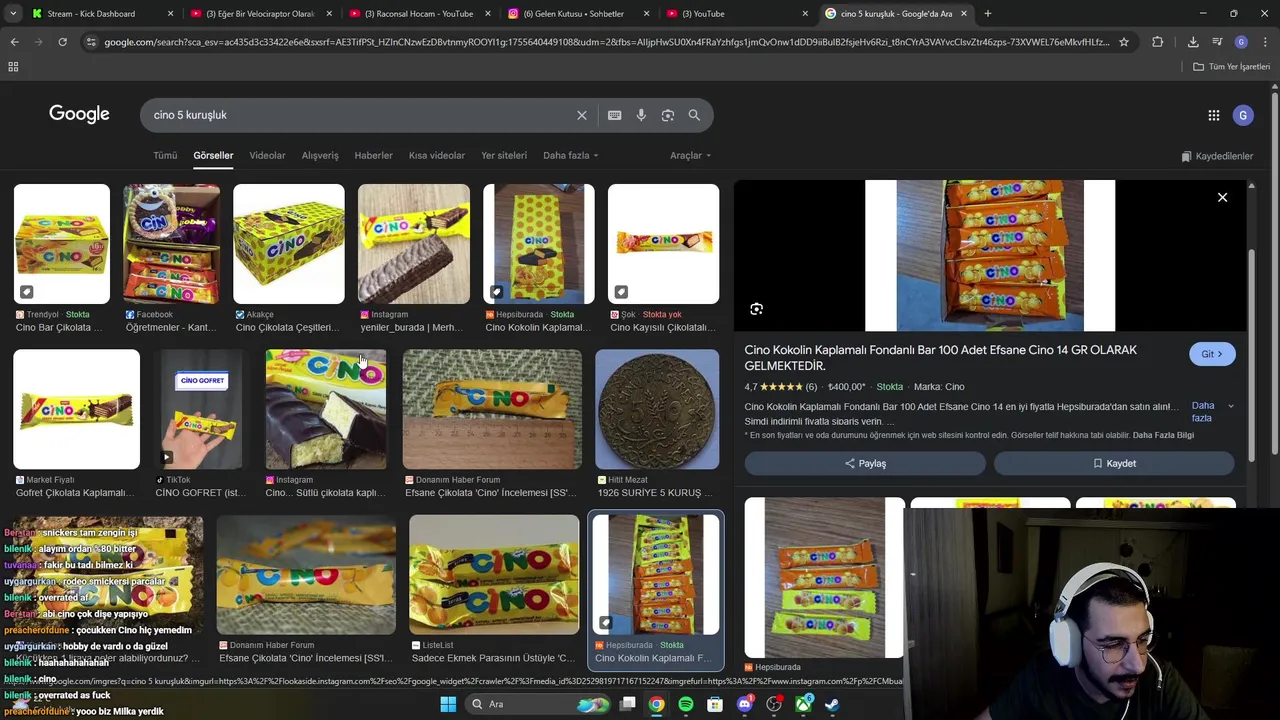Bookmark this page with the star icon
Image resolution: width=1280 pixels, height=720 pixels.
pos(1124,42)
